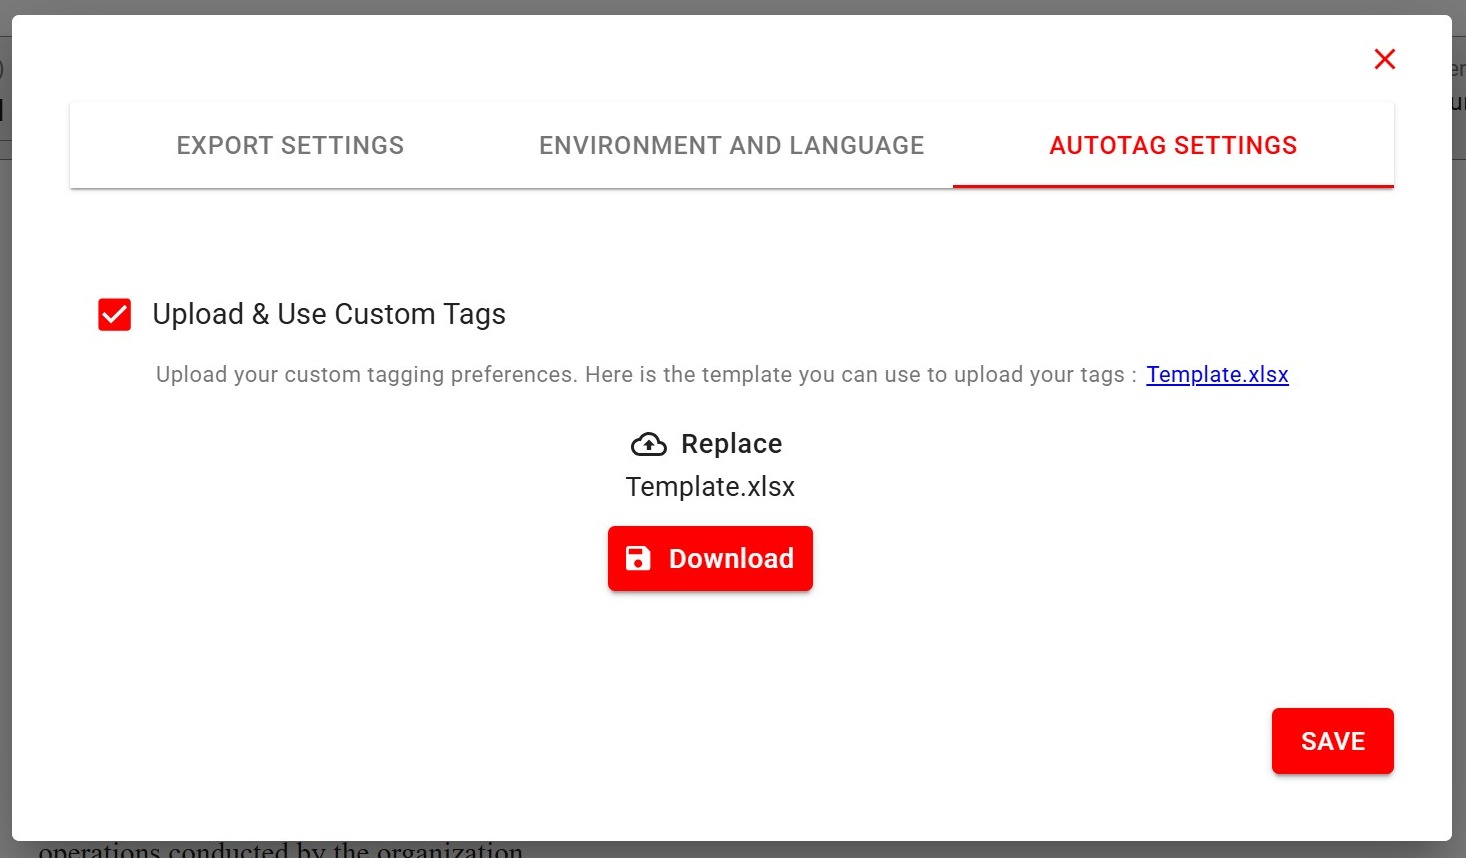
Task: Click the floppy disk icon in Download button
Action: pos(638,558)
